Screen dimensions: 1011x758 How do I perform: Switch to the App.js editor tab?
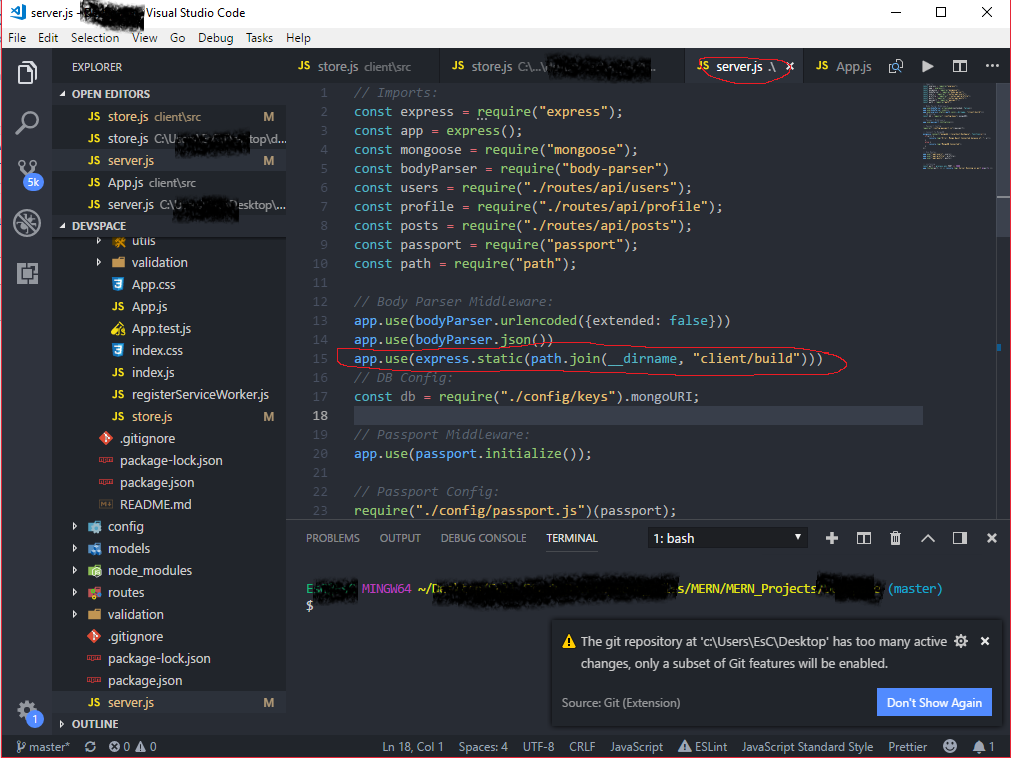(843, 66)
